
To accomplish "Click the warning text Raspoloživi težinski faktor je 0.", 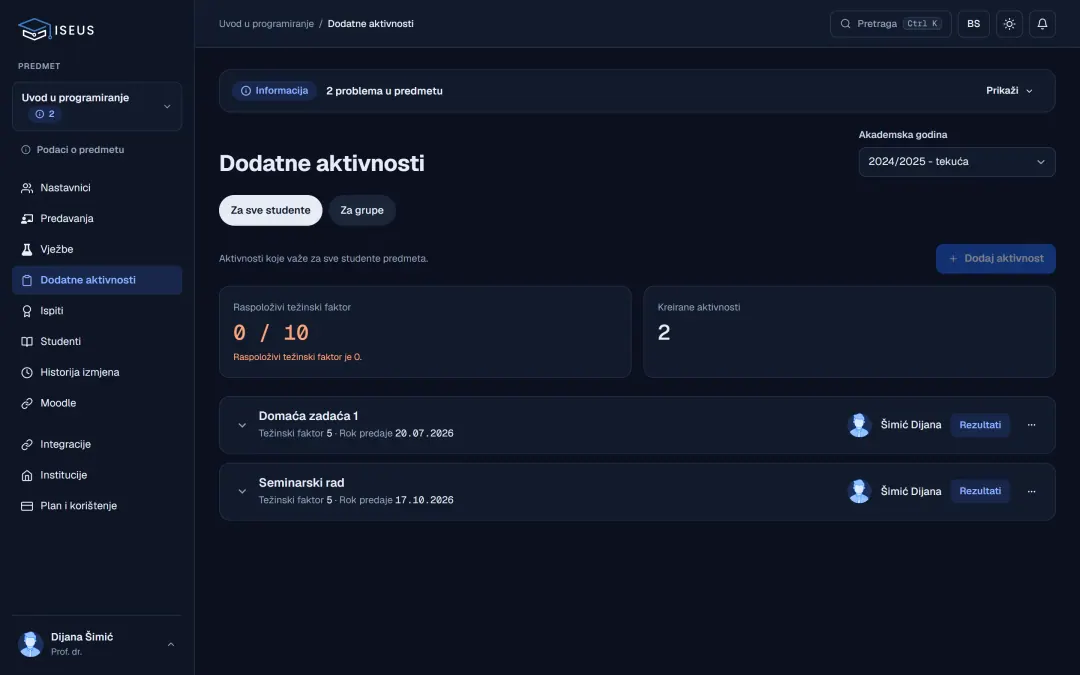I will tap(298, 357).
